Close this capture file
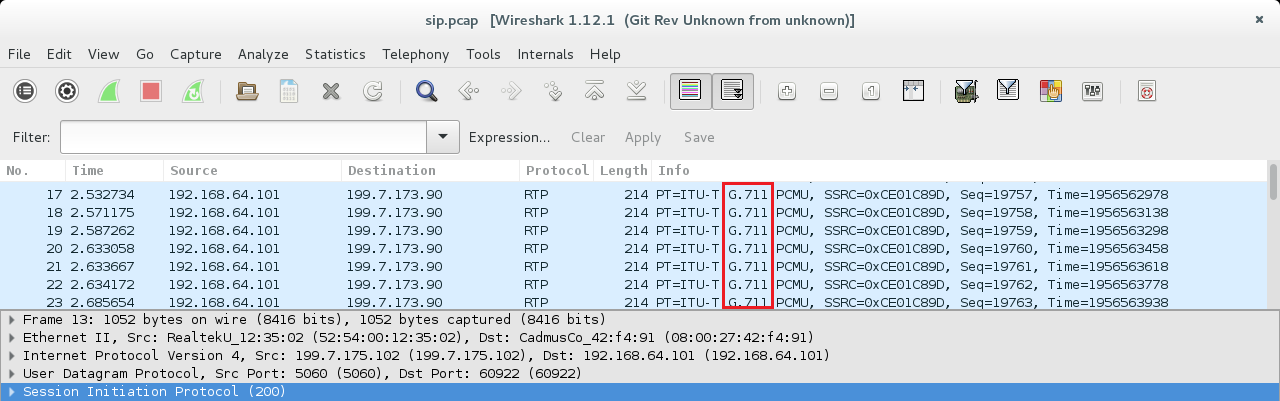Image resolution: width=1280 pixels, height=401 pixels. [331, 91]
